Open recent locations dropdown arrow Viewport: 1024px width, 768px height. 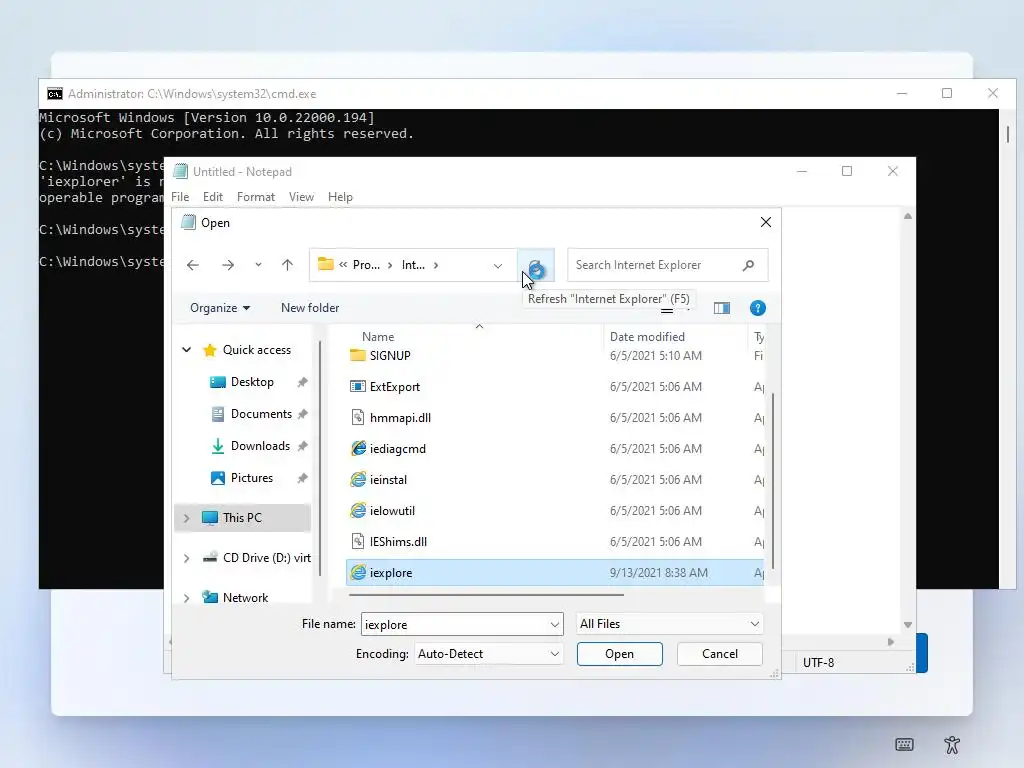click(x=259, y=265)
